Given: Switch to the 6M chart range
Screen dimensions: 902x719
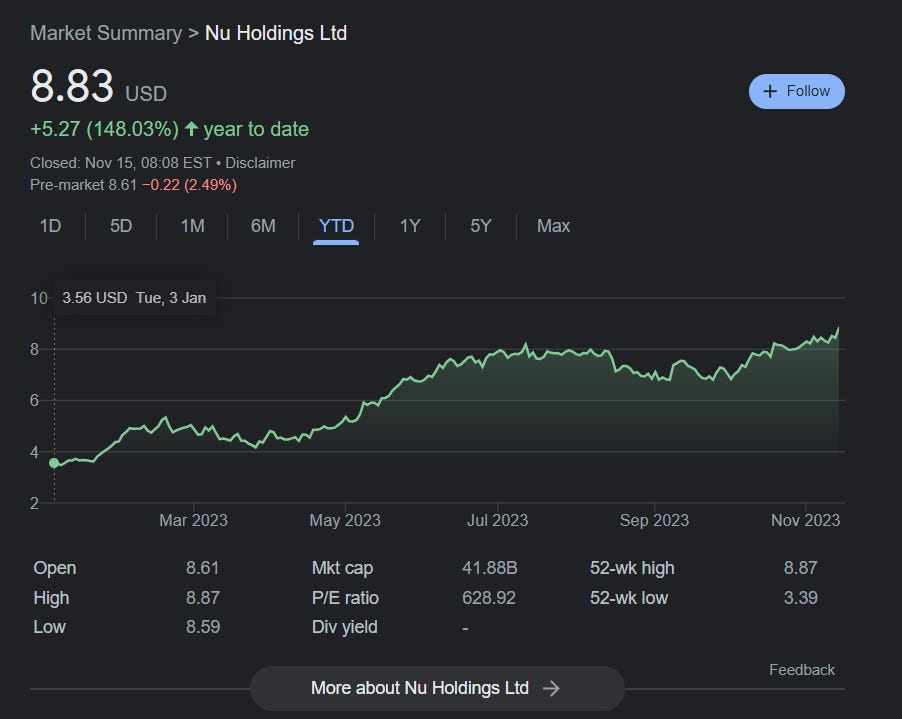Looking at the screenshot, I should pyautogui.click(x=263, y=226).
